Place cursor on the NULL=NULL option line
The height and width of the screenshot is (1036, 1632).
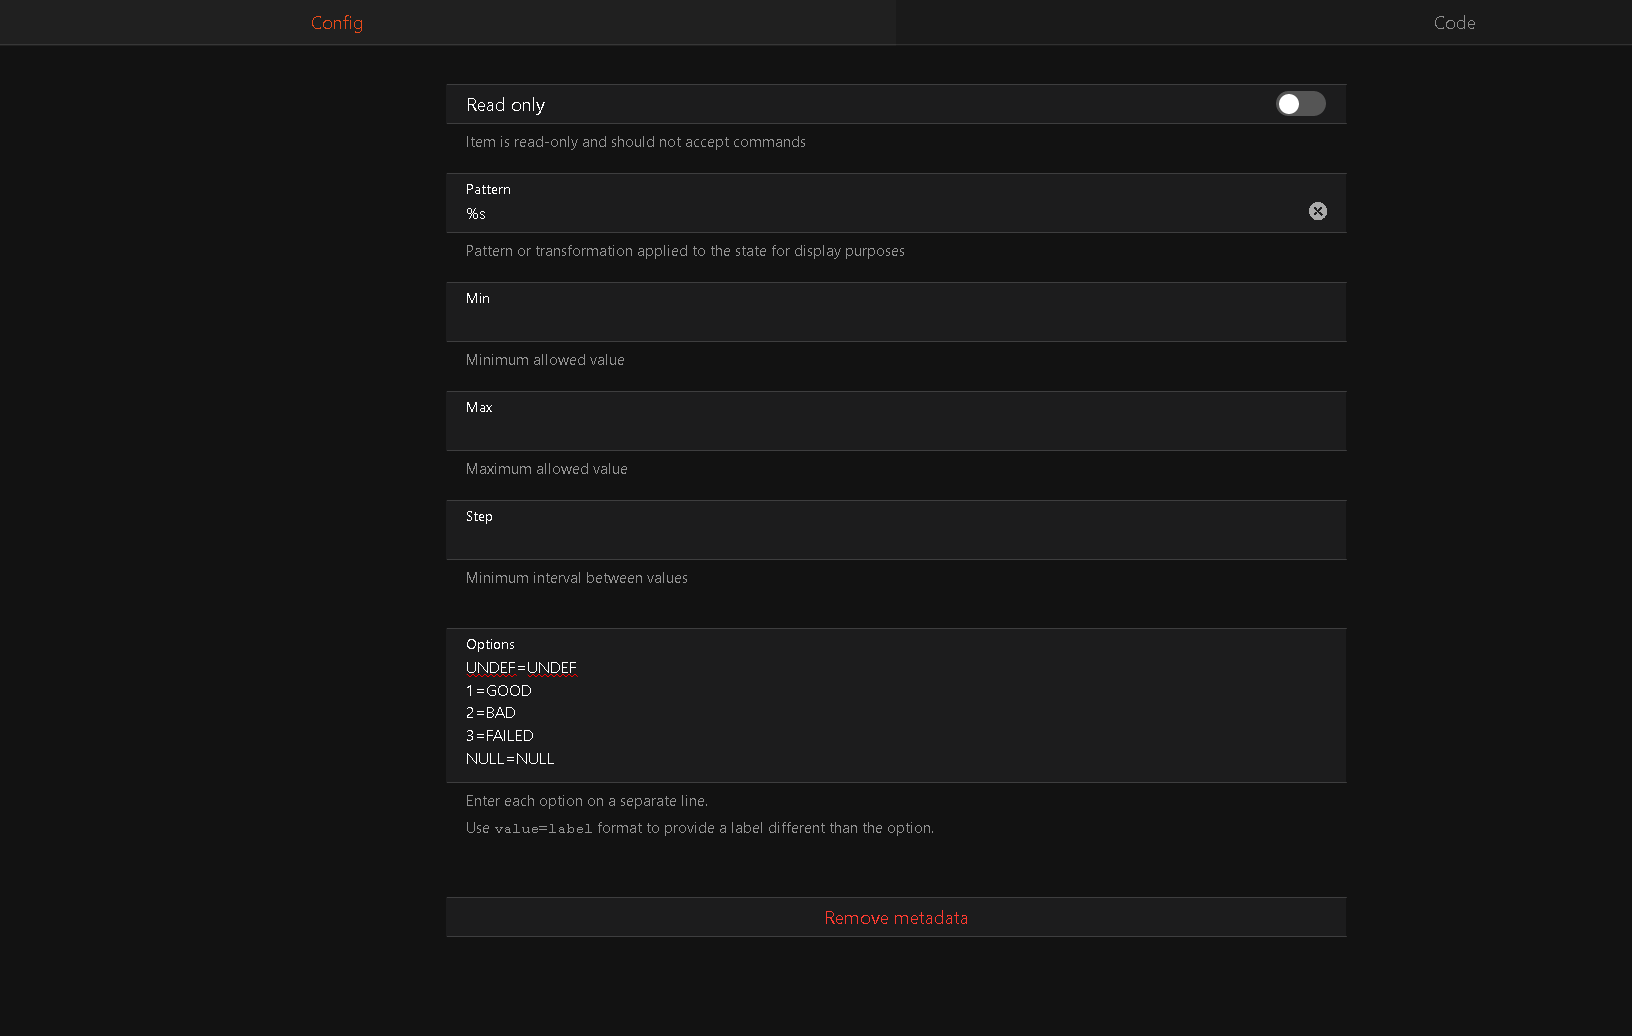click(x=510, y=759)
